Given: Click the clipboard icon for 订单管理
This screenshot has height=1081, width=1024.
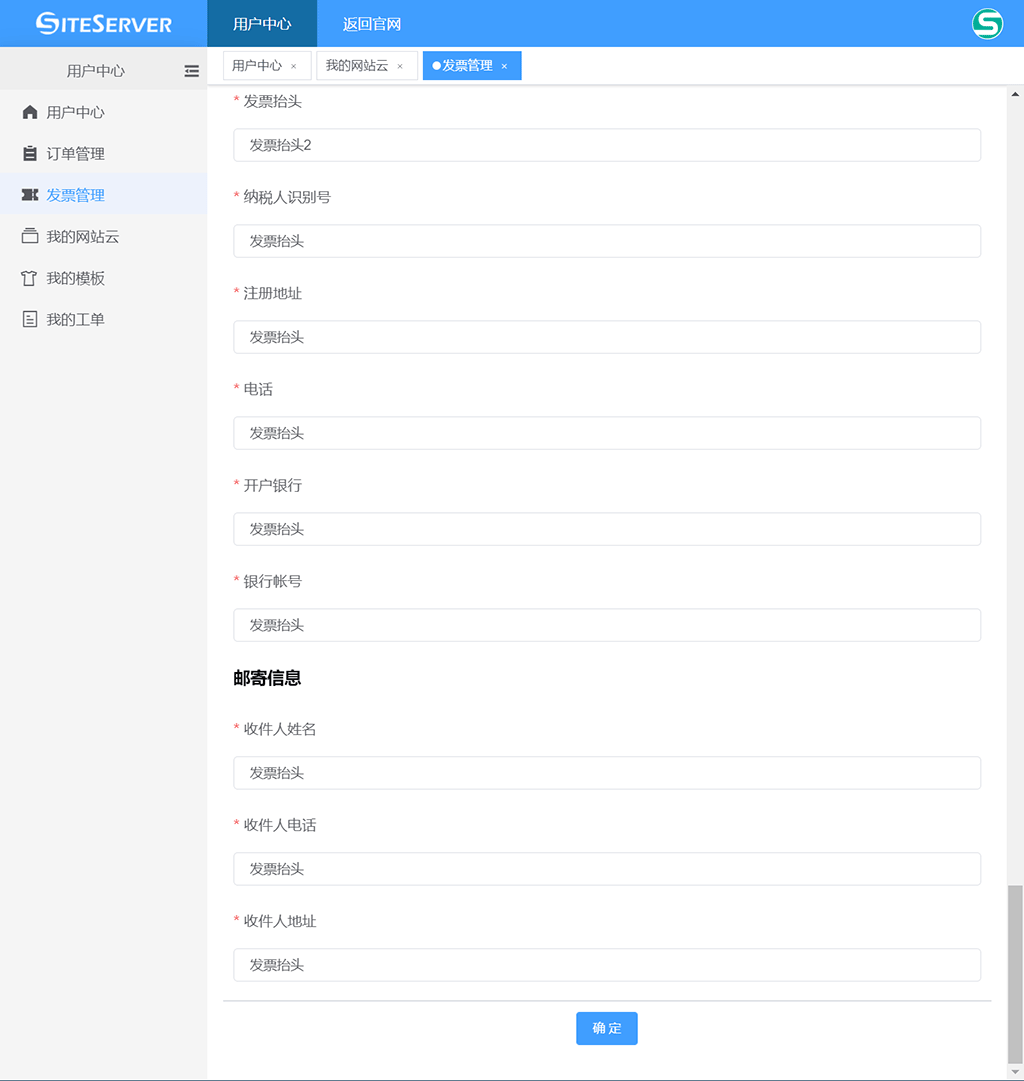Looking at the screenshot, I should [30, 154].
